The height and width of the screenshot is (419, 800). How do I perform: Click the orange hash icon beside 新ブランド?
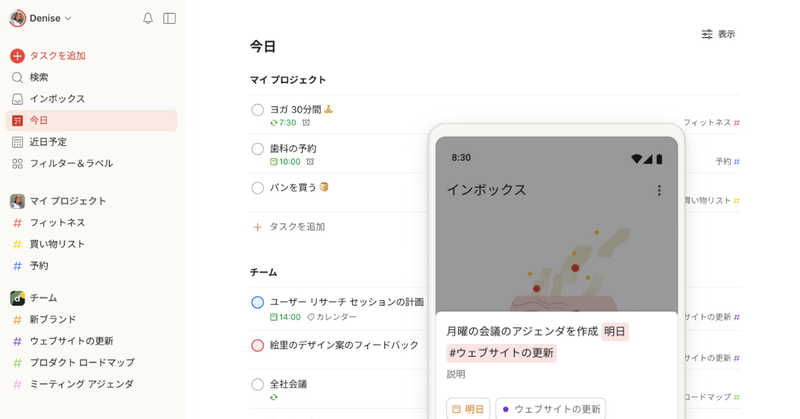click(x=17, y=319)
